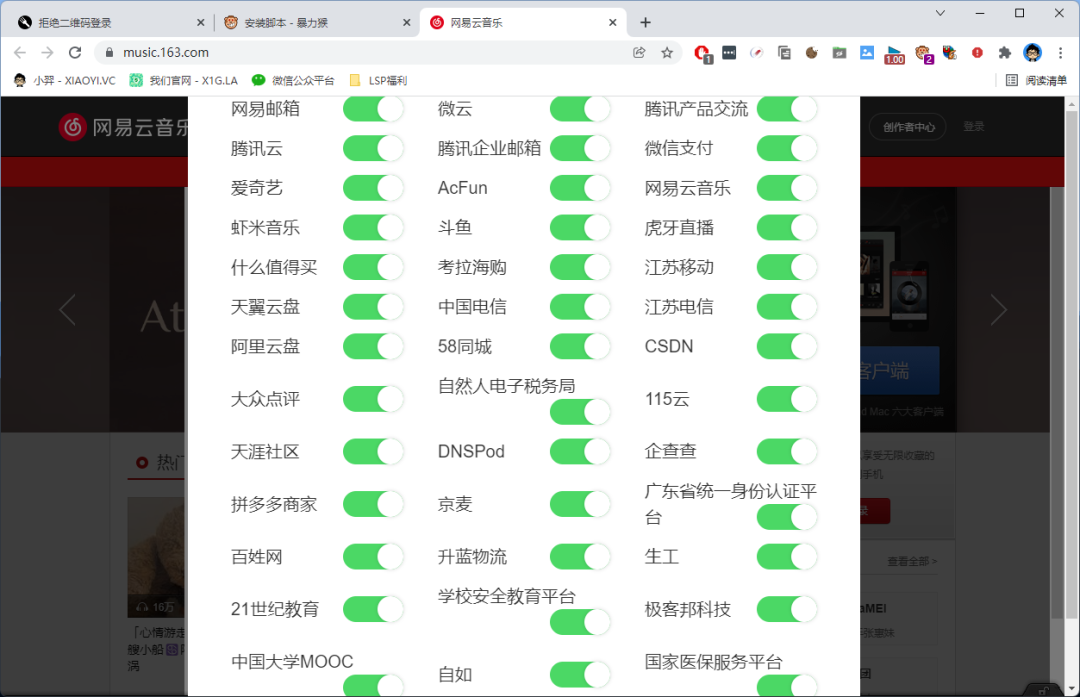
Task: Open the blue picture extension icon
Action: click(866, 52)
